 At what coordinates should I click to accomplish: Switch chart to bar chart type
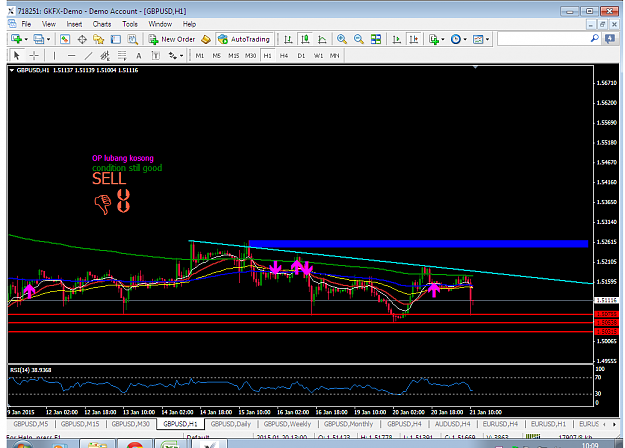coord(288,39)
